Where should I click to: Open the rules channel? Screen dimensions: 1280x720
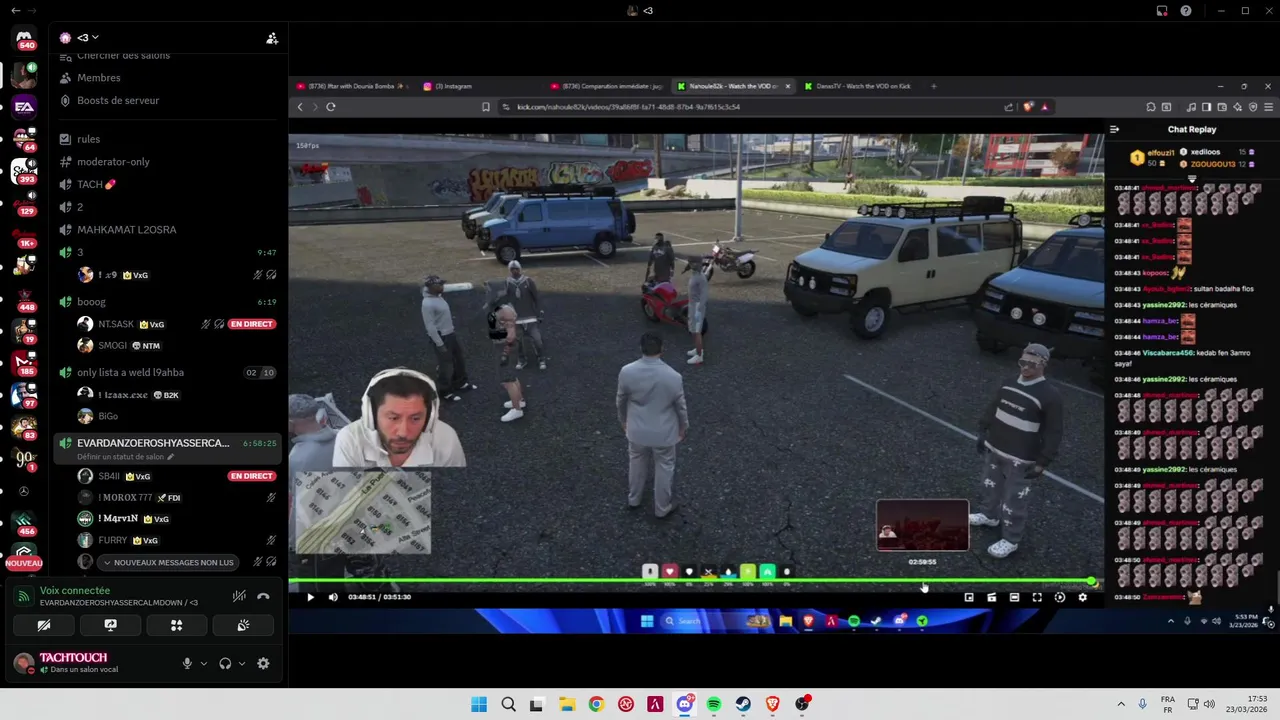88,139
